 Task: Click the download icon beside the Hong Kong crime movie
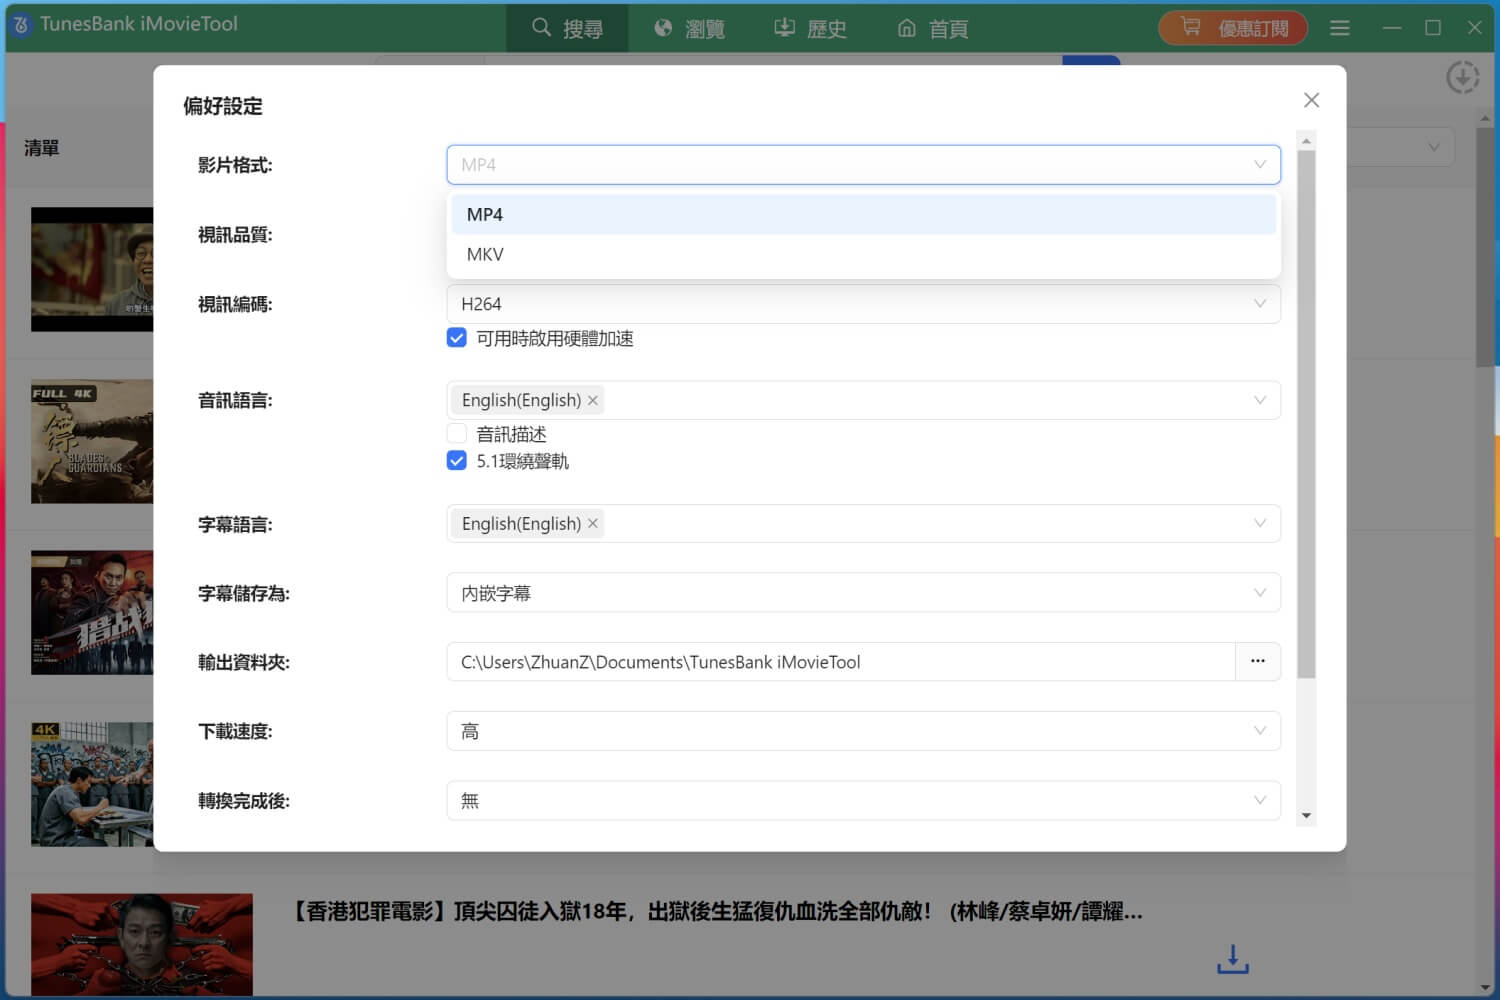(x=1232, y=959)
